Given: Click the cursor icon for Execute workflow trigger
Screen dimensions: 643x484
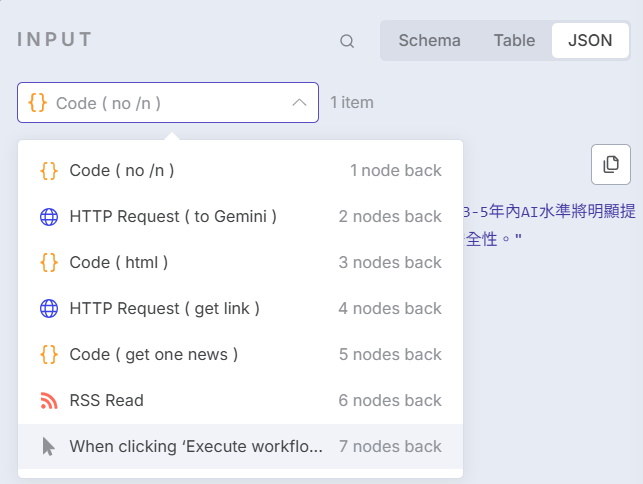Looking at the screenshot, I should point(49,446).
